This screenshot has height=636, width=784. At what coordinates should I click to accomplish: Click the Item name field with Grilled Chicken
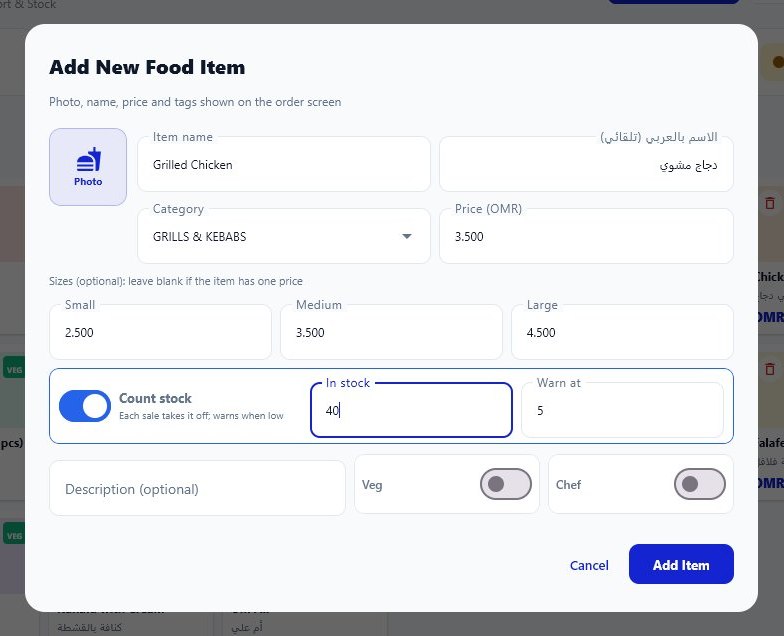coord(284,164)
